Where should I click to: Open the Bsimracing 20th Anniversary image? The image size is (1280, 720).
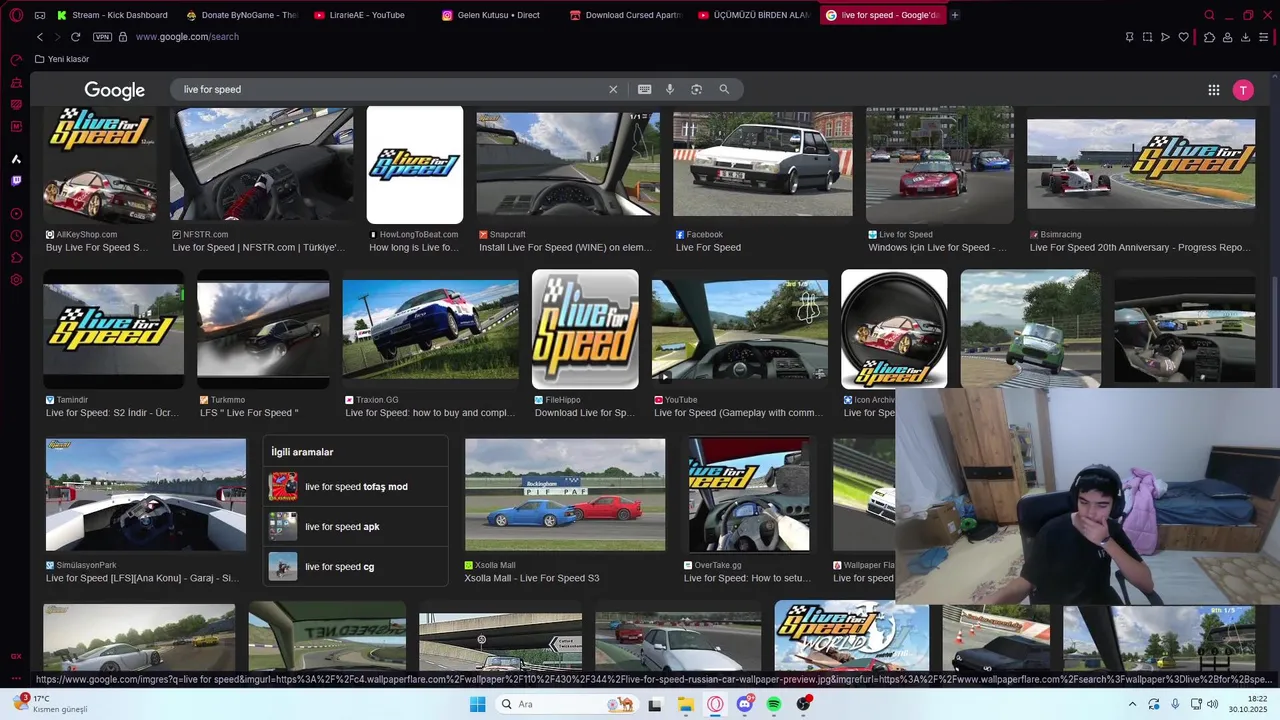coord(1141,165)
